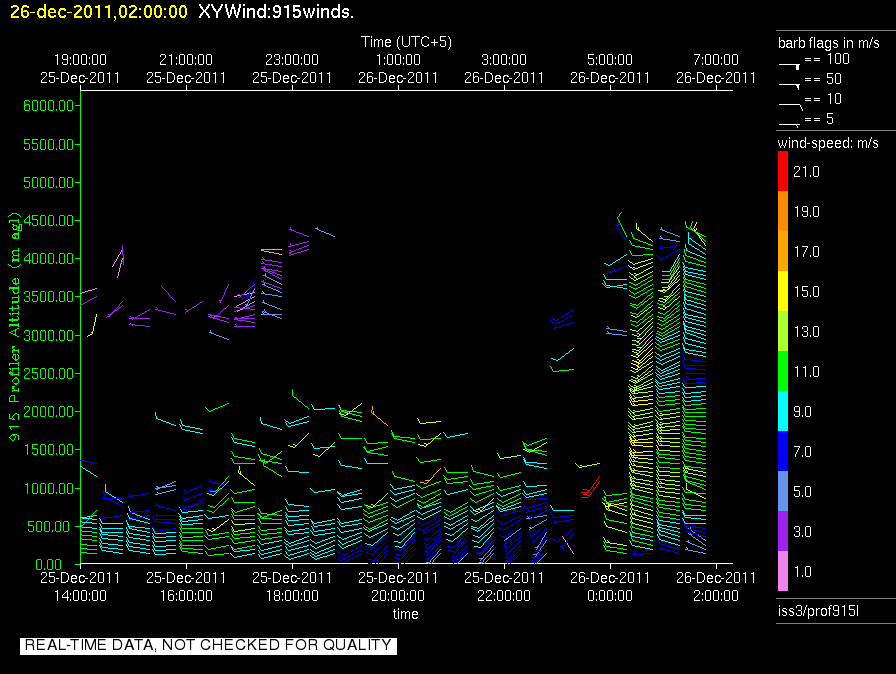Click the 3500.00 altitude tick label
The width and height of the screenshot is (896, 674).
[x=49, y=297]
